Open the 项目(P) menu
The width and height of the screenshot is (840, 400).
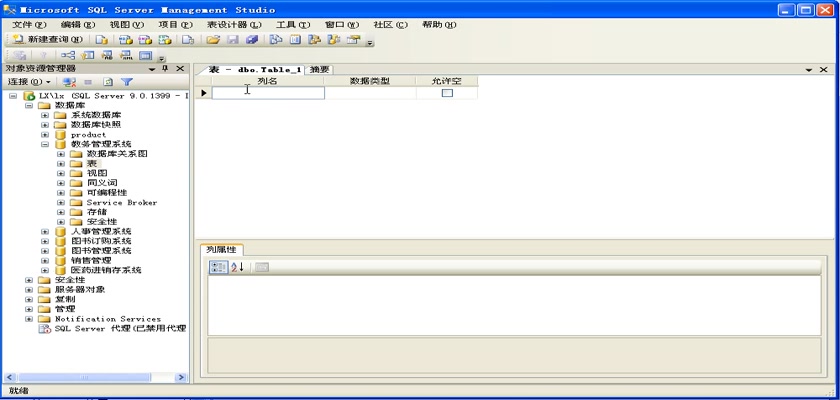175,25
